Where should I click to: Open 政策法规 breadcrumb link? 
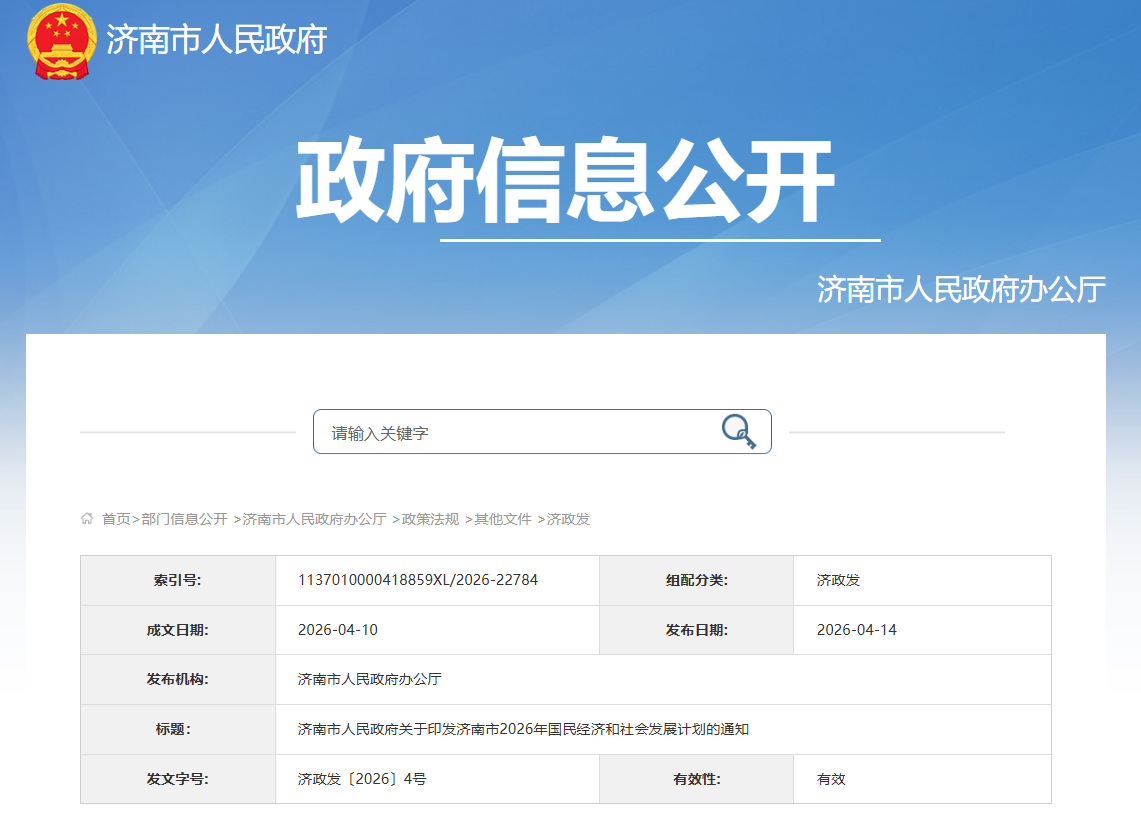point(430,519)
